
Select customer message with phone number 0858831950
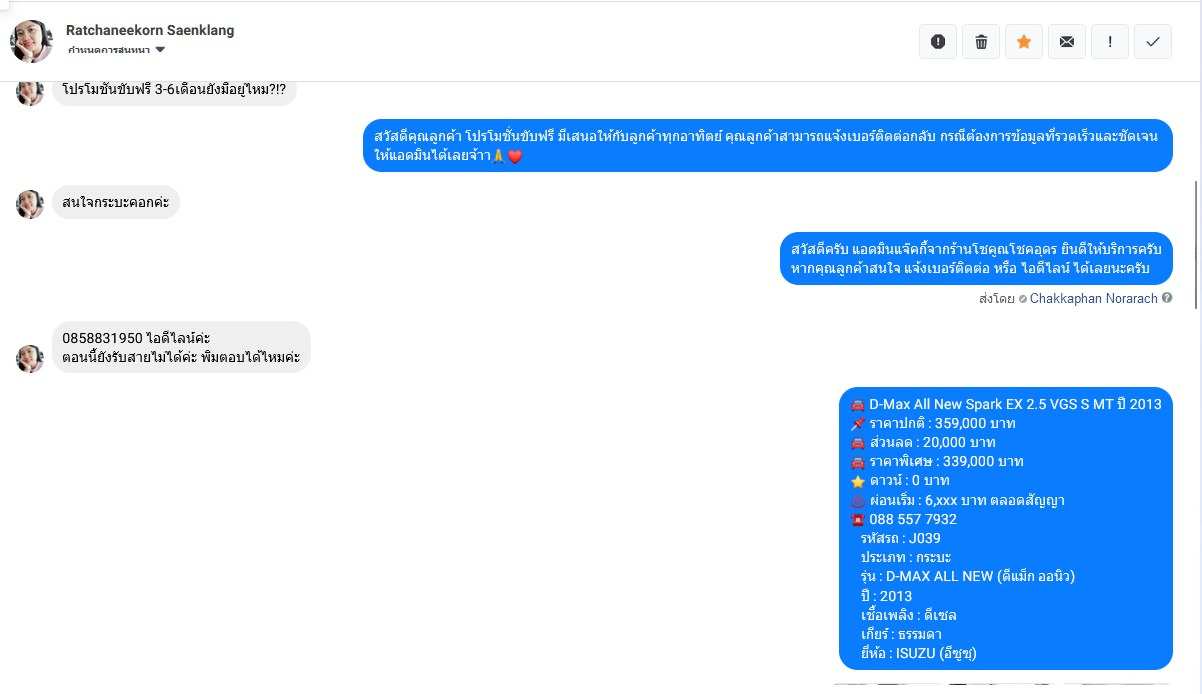tap(181, 347)
